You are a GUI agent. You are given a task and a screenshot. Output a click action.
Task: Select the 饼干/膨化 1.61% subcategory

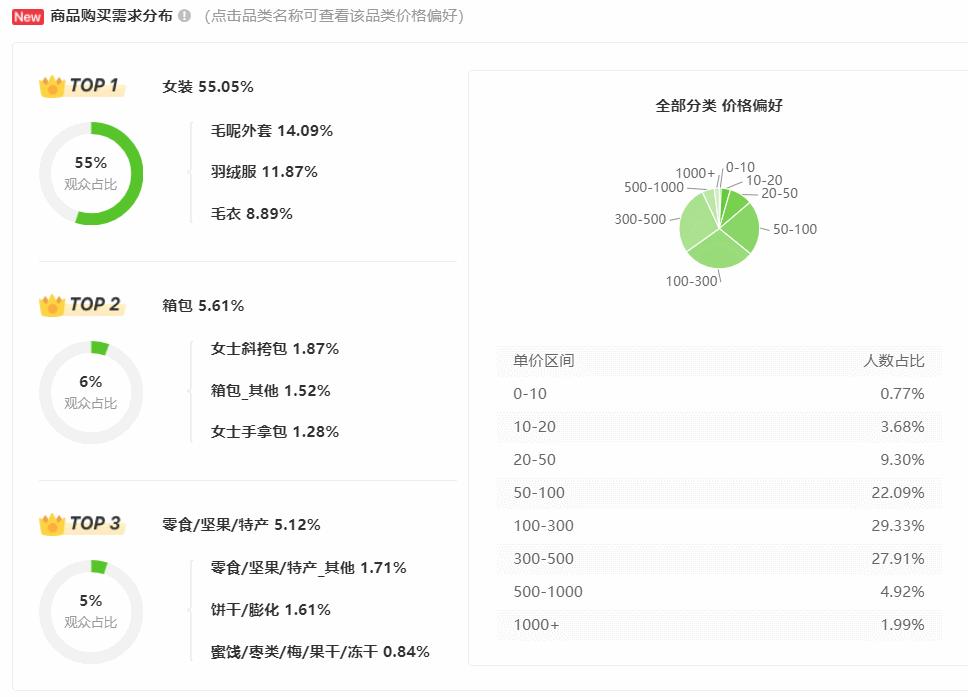point(270,610)
